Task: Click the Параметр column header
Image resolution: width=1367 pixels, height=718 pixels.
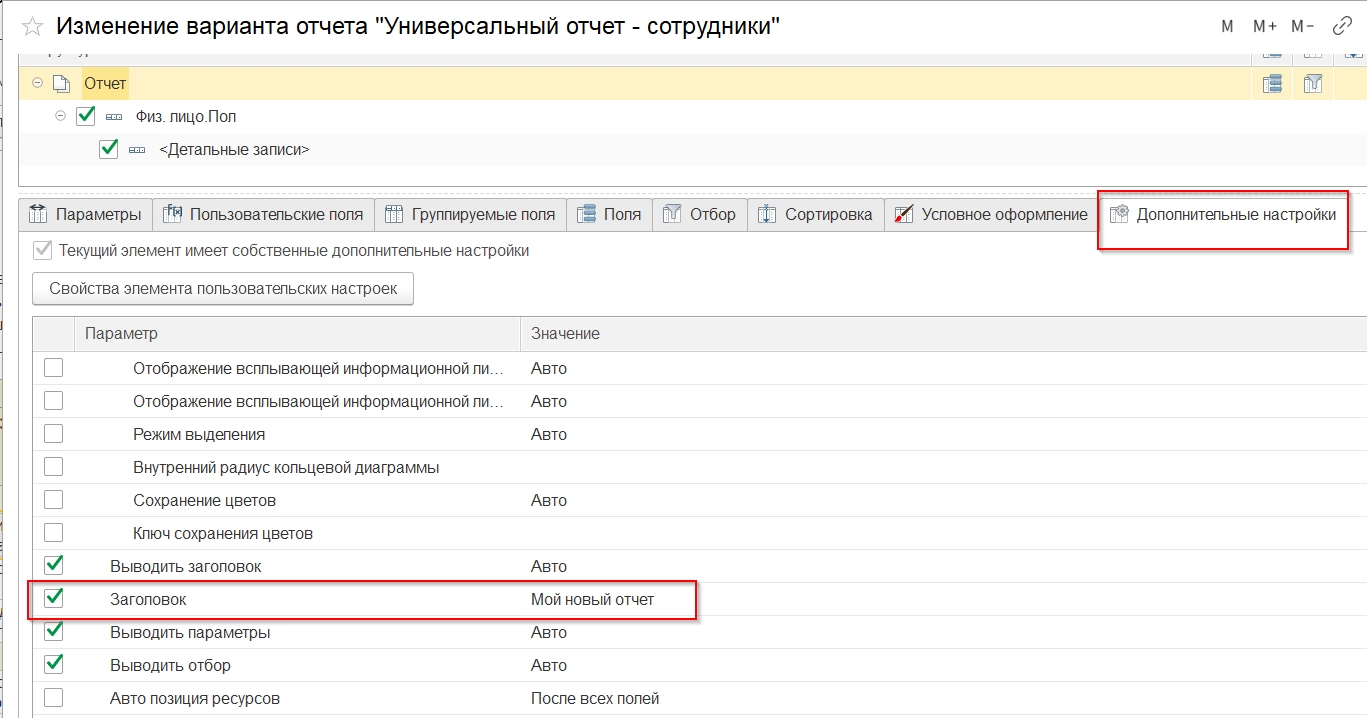Action: pyautogui.click(x=297, y=333)
